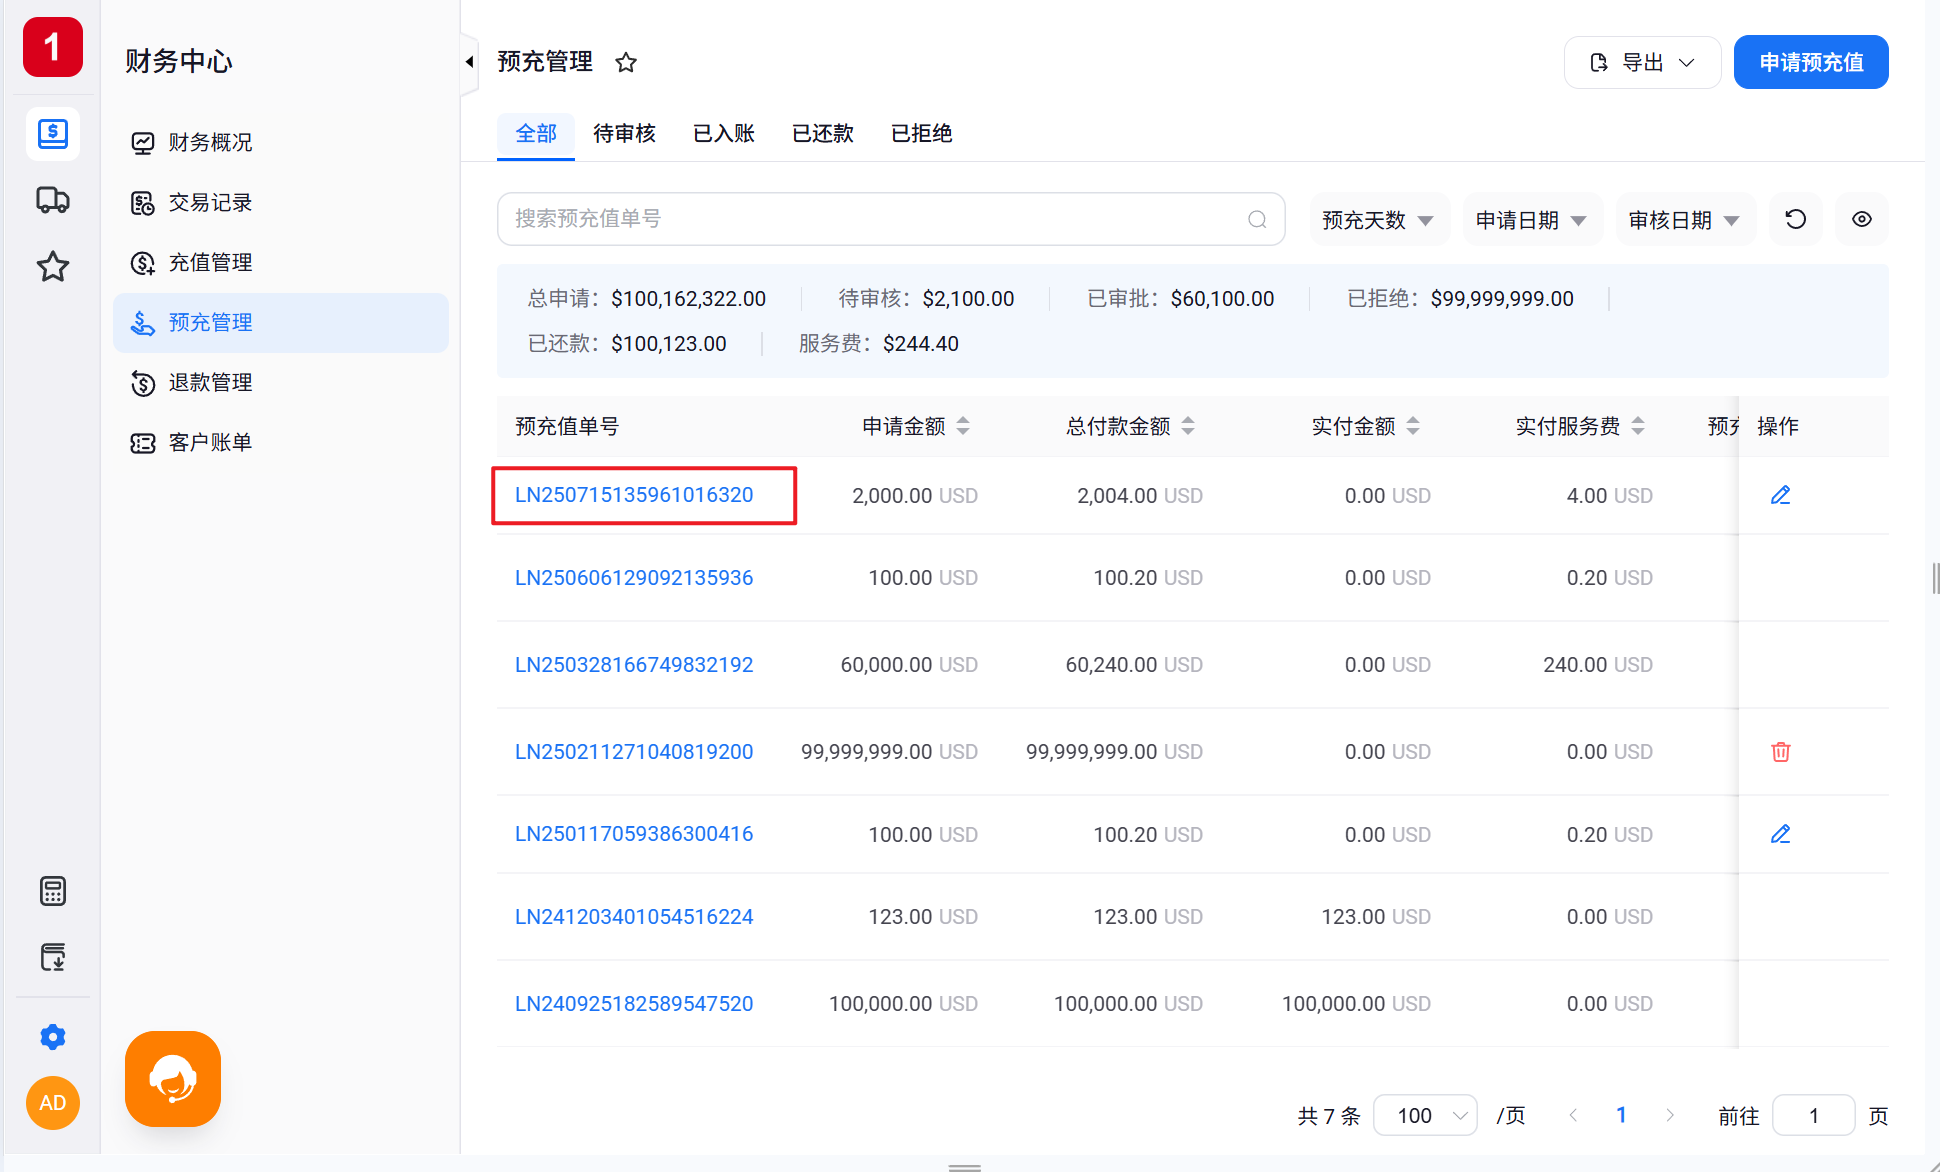Open the truck logistics icon in left rail
Viewport: 1940px width, 1172px height.
pyautogui.click(x=53, y=200)
